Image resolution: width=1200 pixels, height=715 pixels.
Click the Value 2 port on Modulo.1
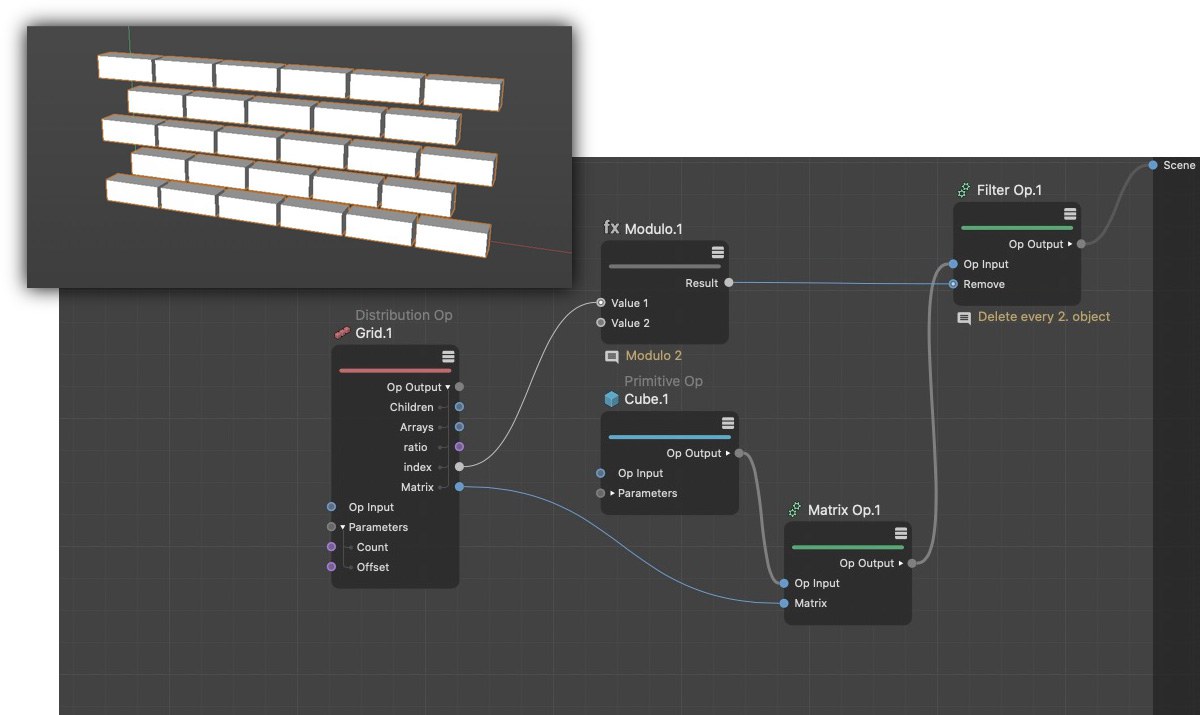[601, 323]
